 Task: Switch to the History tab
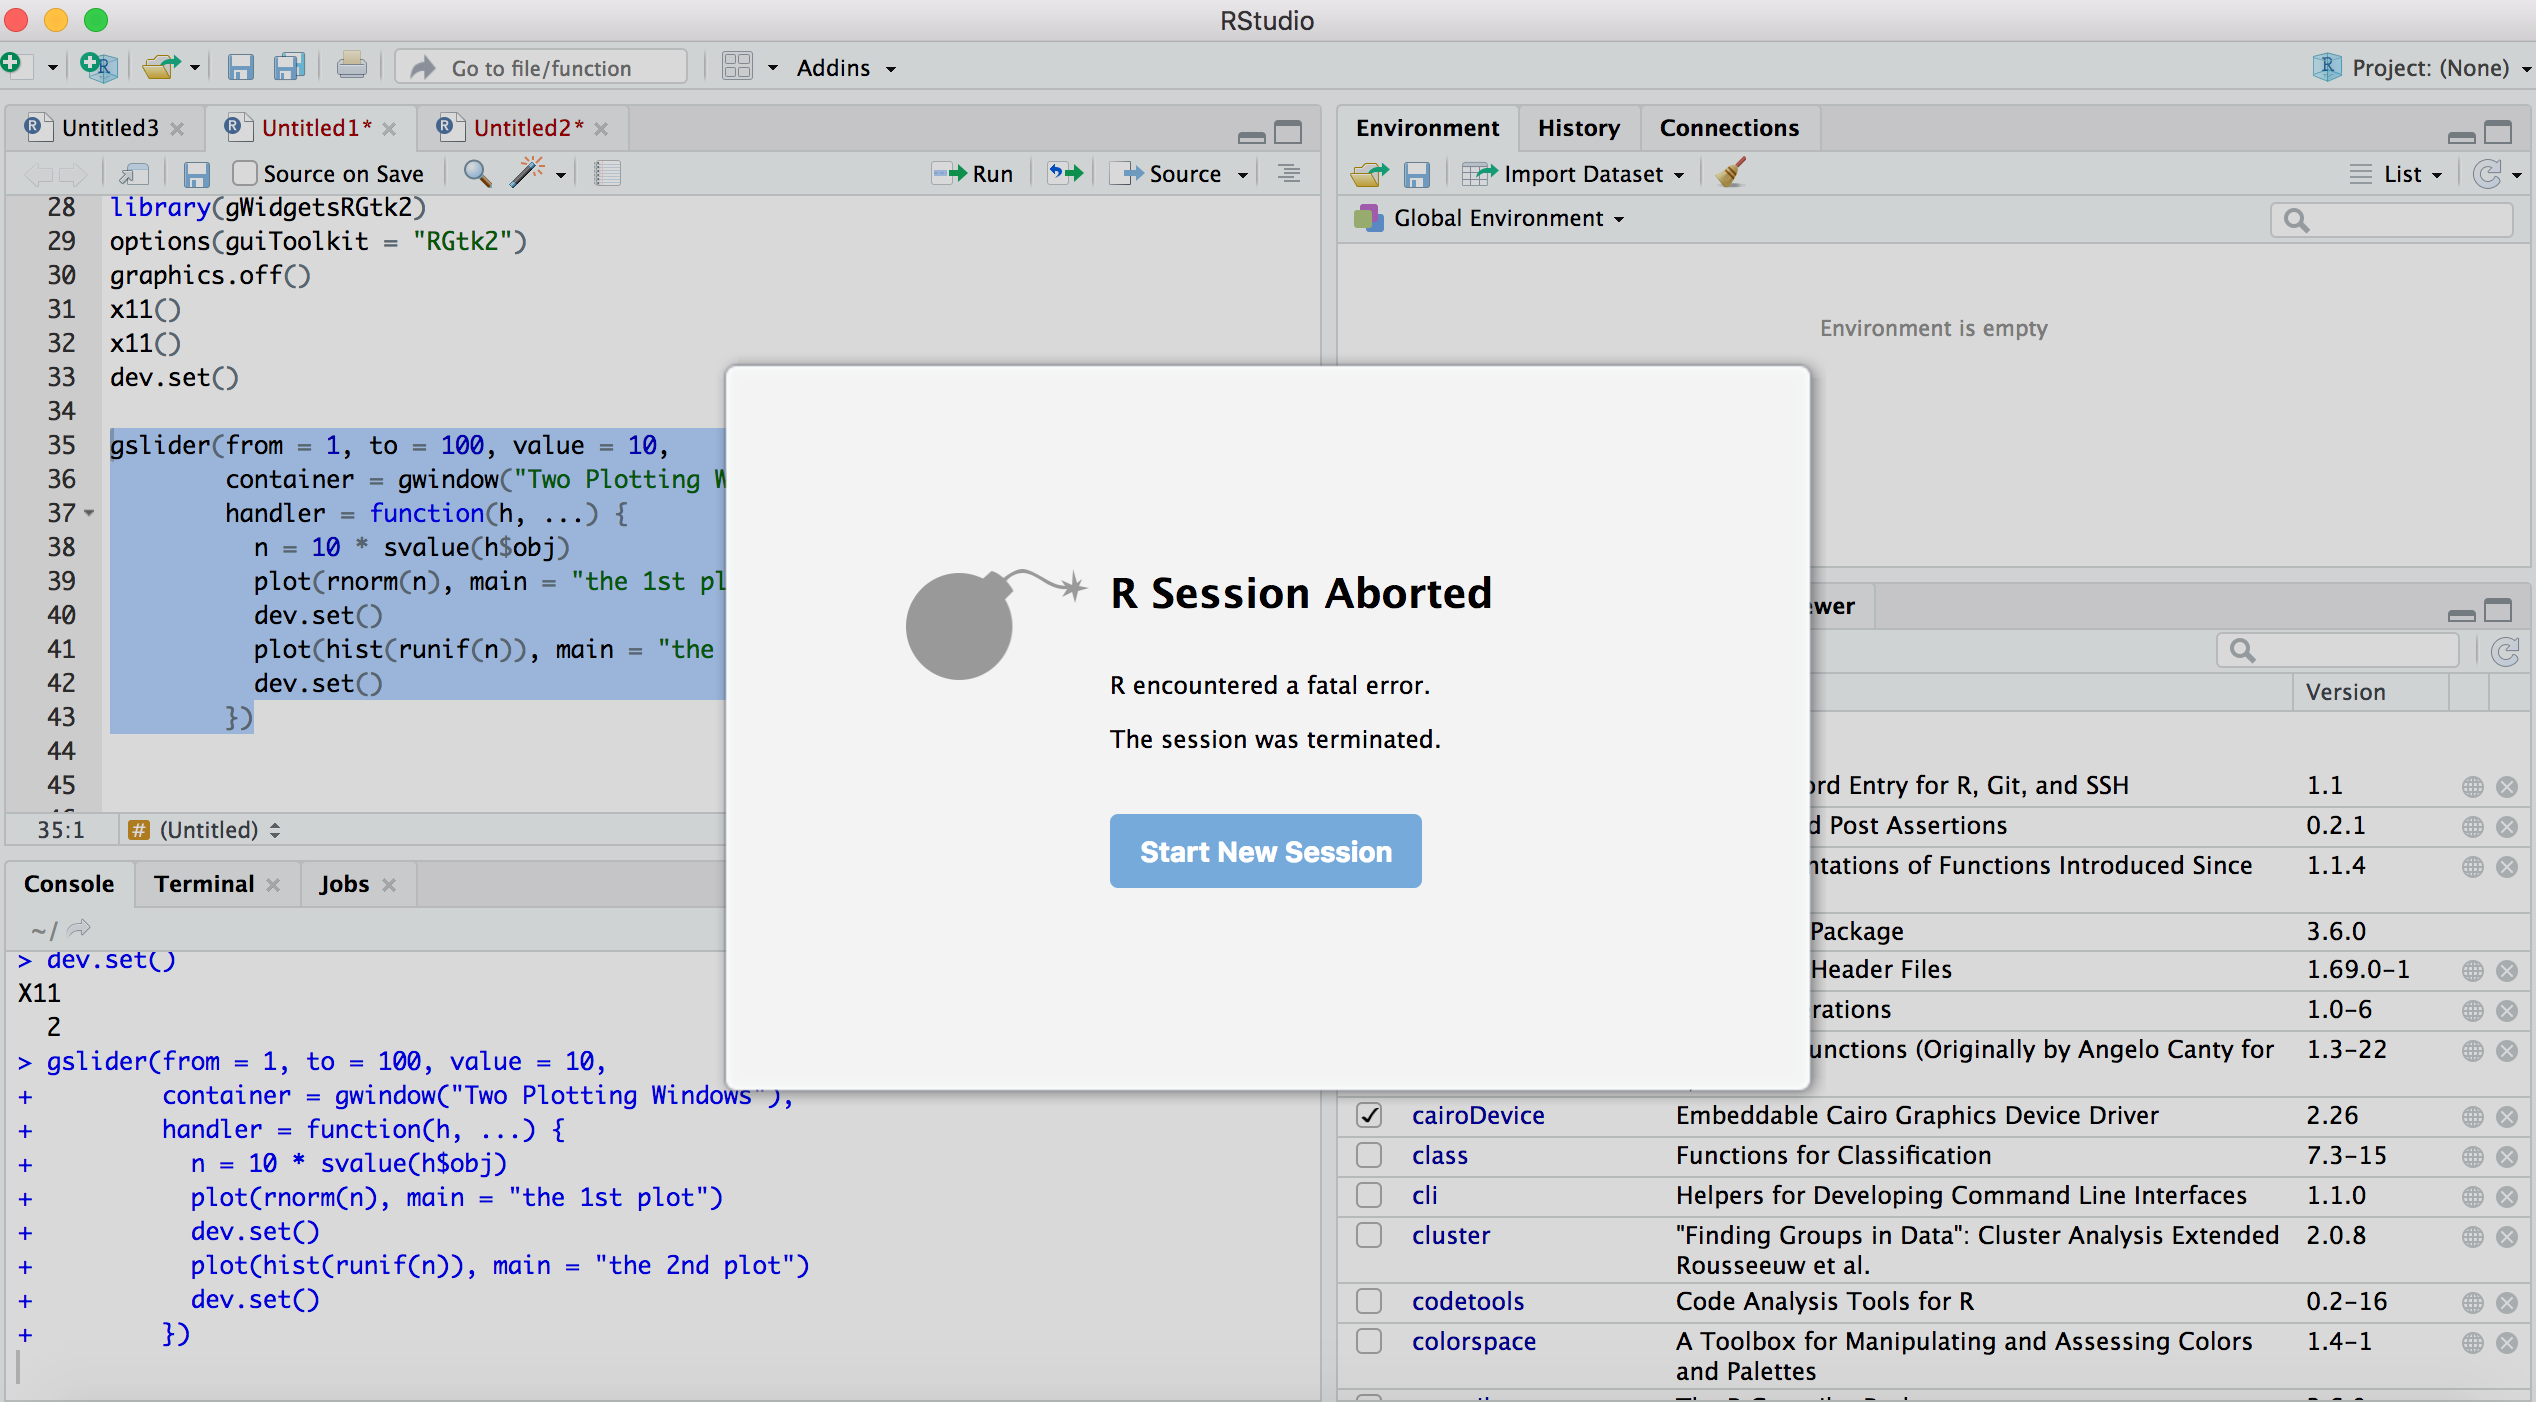tap(1578, 127)
